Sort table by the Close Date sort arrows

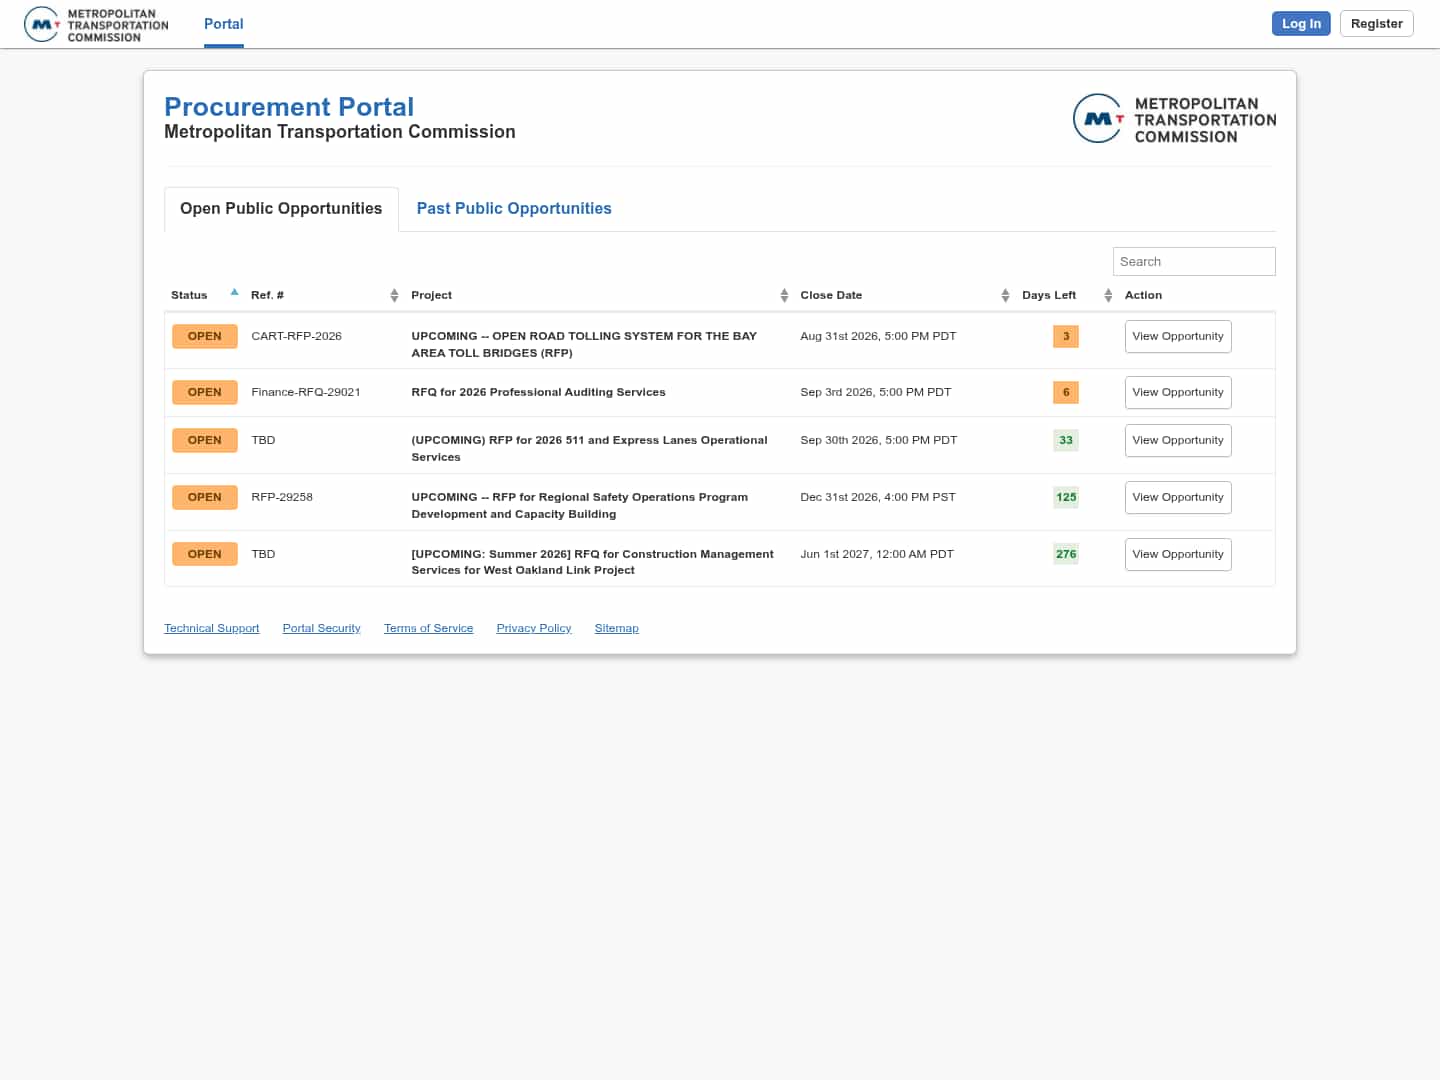(1005, 295)
